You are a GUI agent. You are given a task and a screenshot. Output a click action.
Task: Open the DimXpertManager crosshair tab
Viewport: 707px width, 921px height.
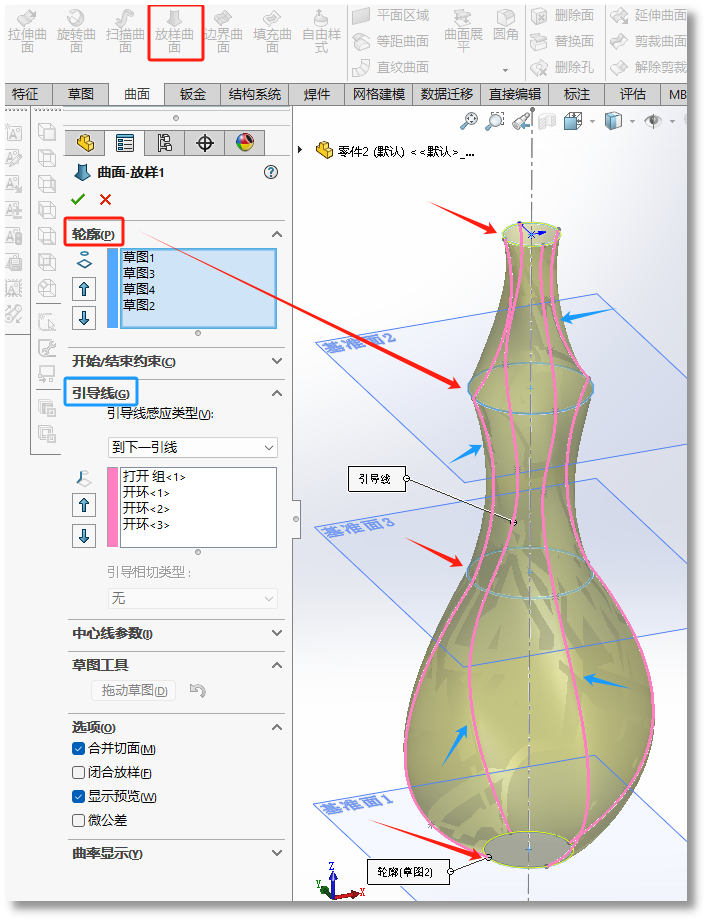click(x=204, y=143)
